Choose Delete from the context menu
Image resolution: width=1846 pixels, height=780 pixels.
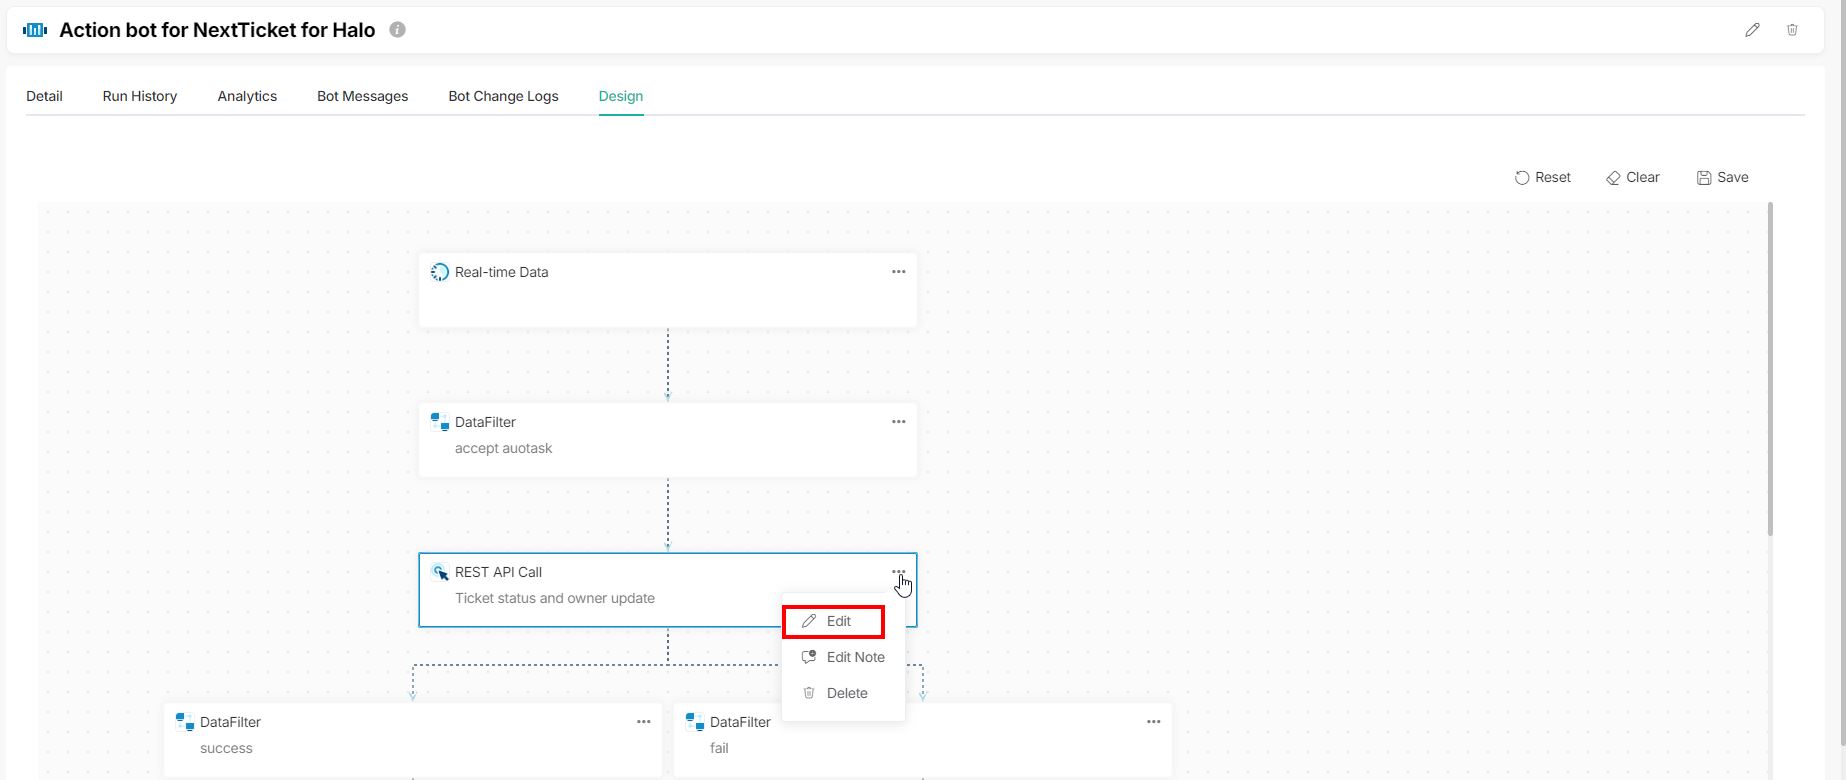tap(846, 693)
